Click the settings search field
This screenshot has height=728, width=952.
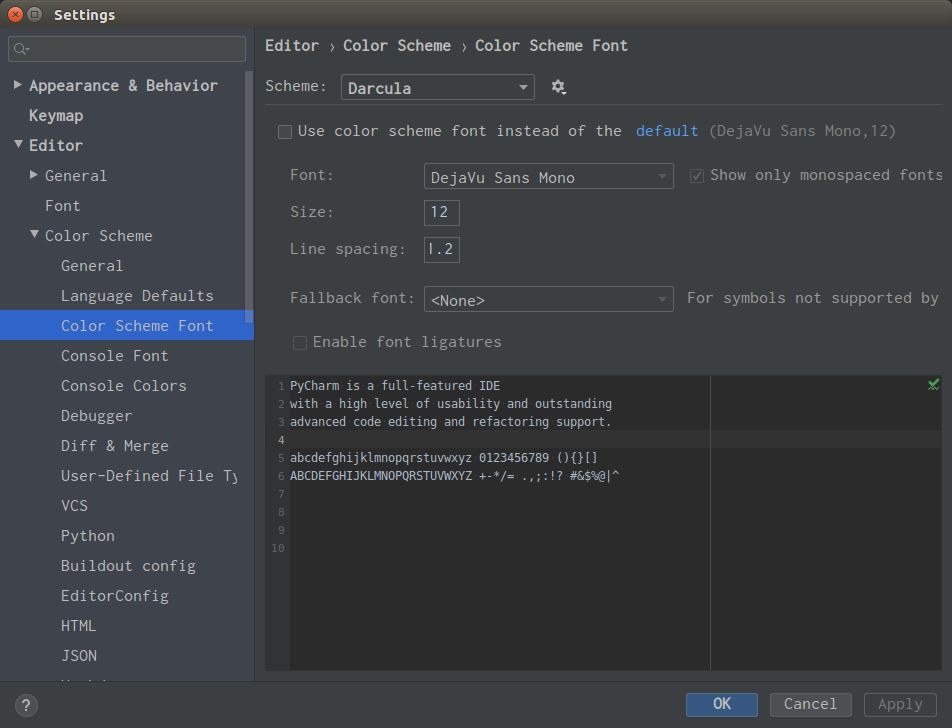[127, 49]
